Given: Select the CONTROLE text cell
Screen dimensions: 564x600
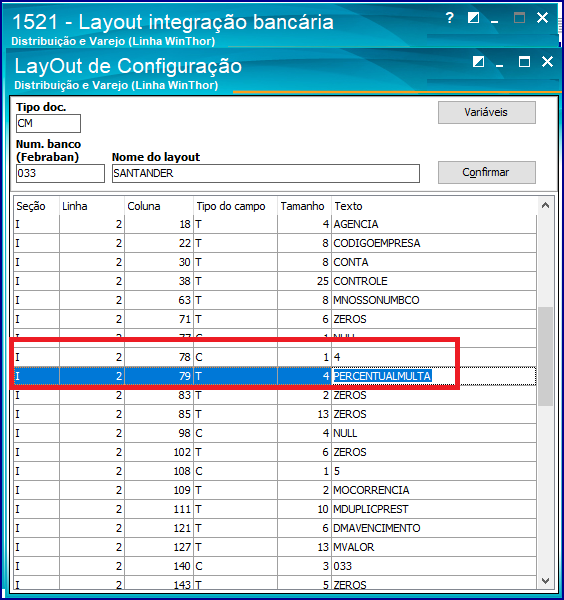Looking at the screenshot, I should 434,281.
